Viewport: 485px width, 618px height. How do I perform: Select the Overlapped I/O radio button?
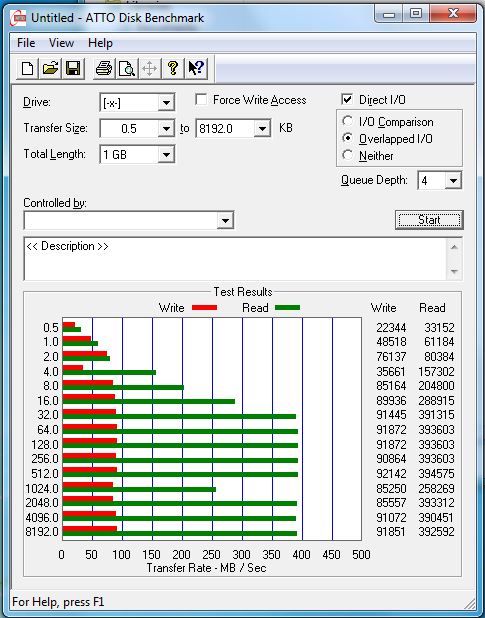point(347,138)
